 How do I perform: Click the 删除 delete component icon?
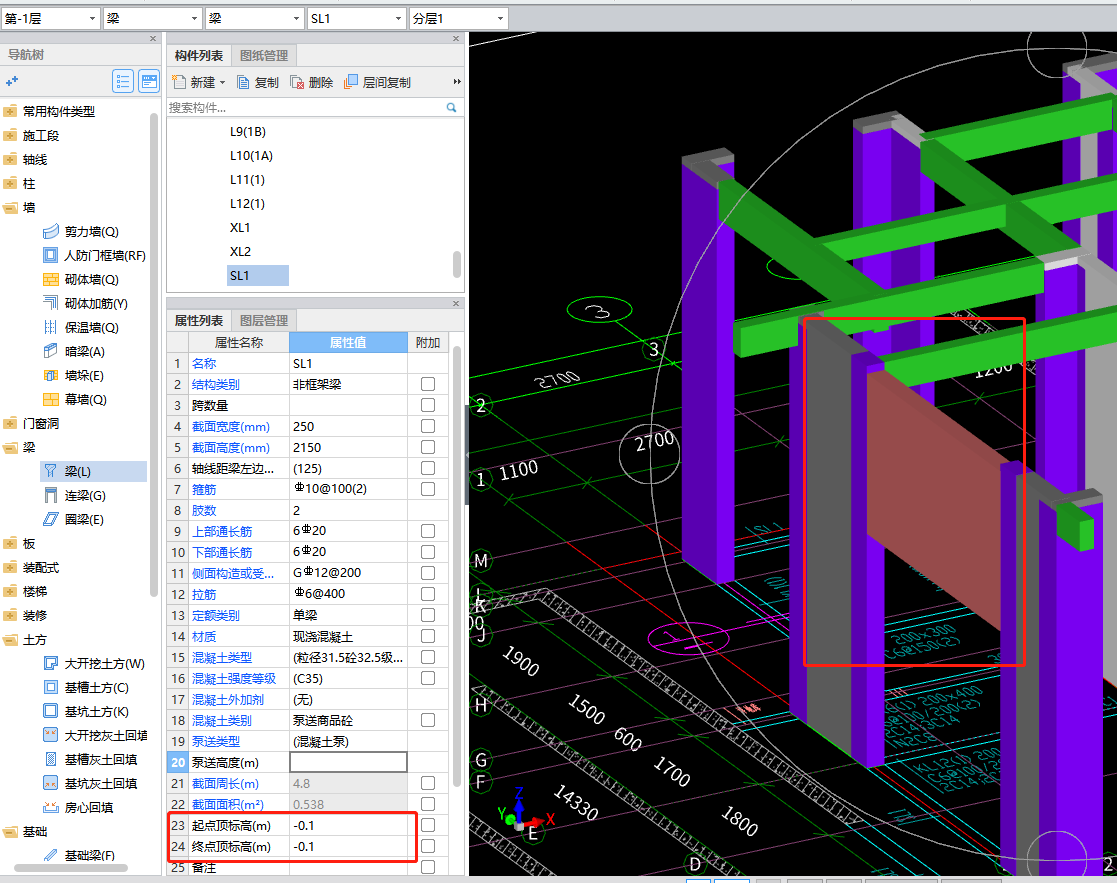click(297, 83)
